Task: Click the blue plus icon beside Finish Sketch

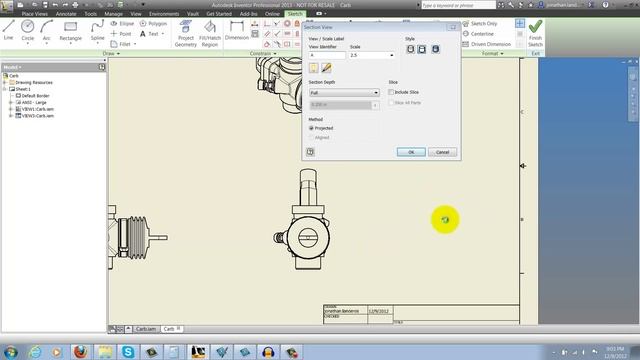Action: (520, 23)
